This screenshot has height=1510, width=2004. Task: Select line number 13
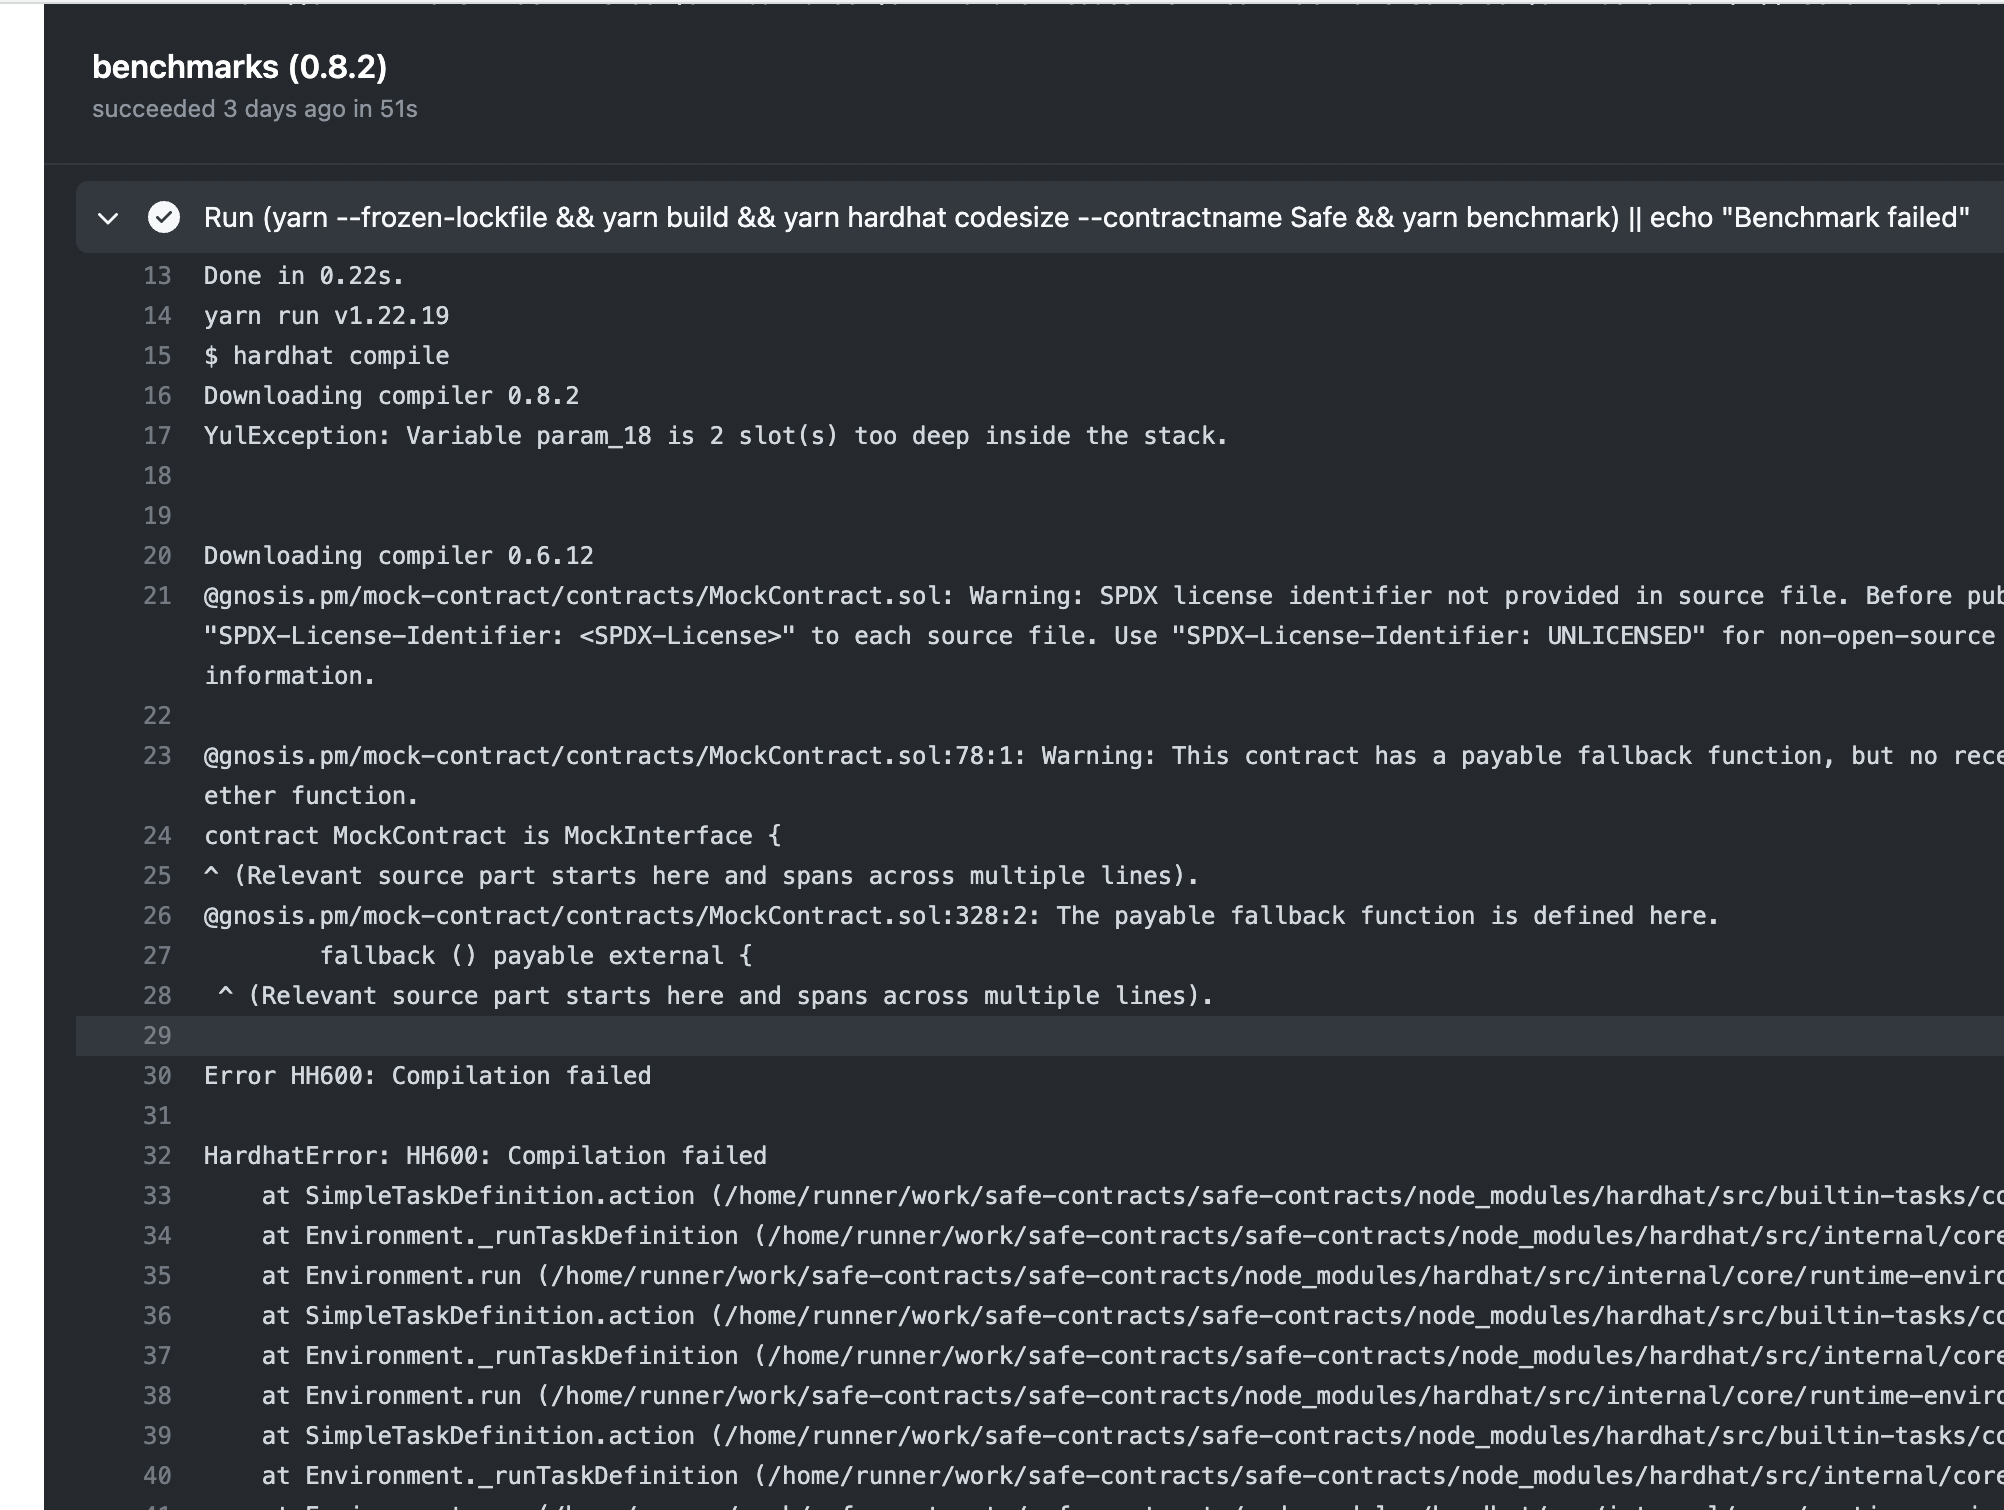pos(156,276)
